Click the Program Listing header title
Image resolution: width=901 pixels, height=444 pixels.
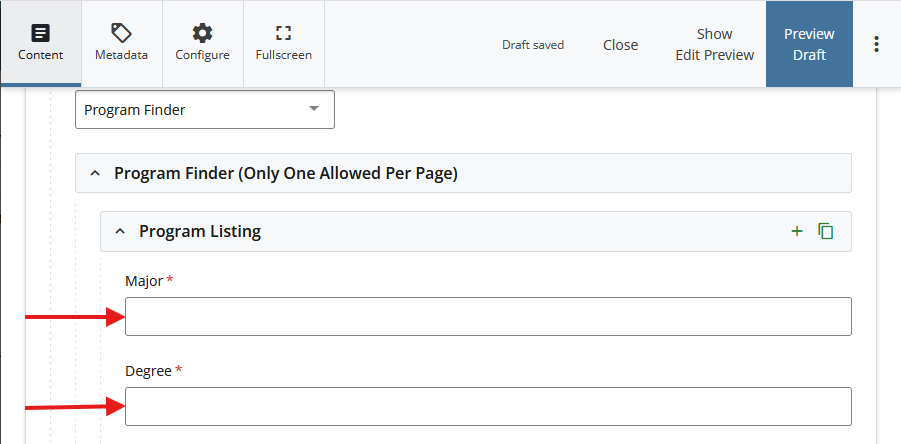pyautogui.click(x=200, y=231)
